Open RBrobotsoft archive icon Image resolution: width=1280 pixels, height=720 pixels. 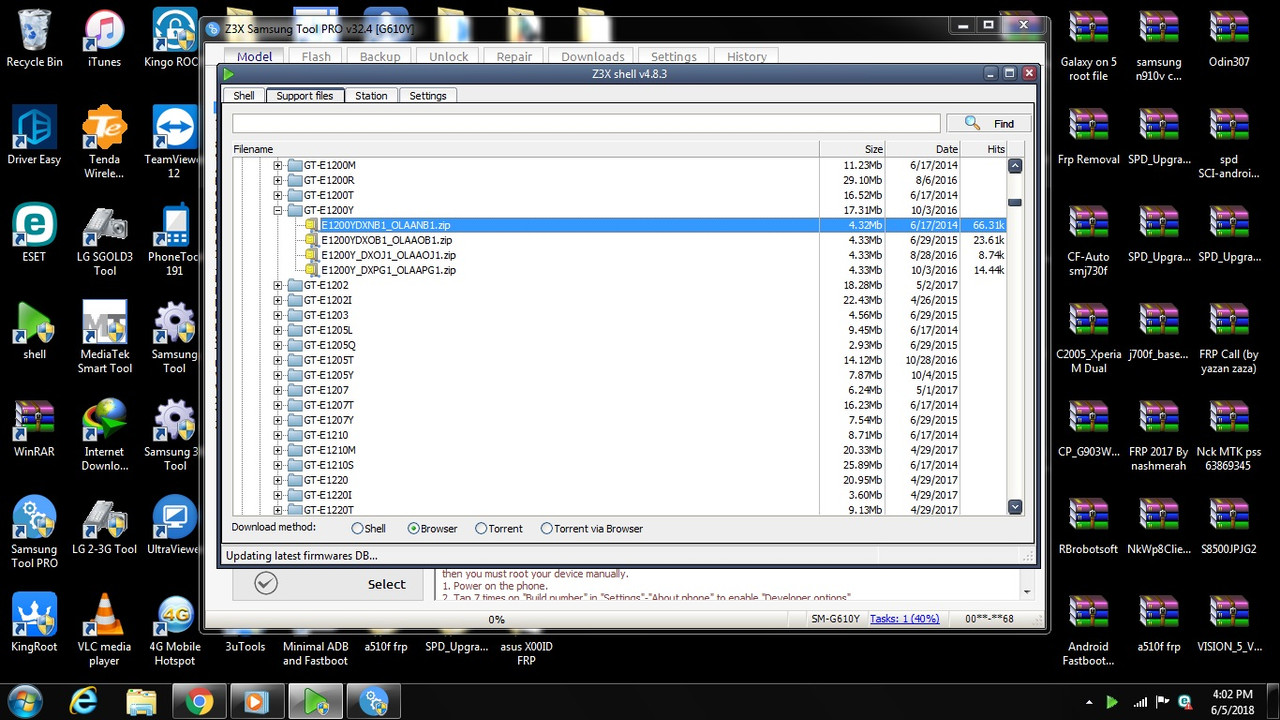tap(1089, 526)
